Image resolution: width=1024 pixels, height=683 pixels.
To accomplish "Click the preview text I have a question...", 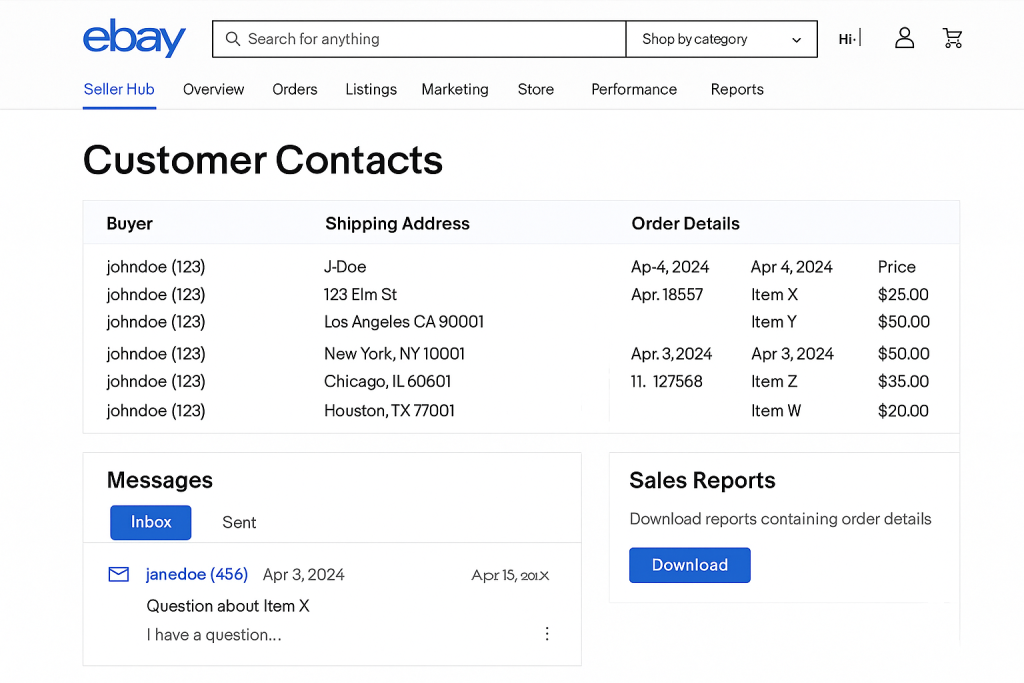I will [214, 635].
